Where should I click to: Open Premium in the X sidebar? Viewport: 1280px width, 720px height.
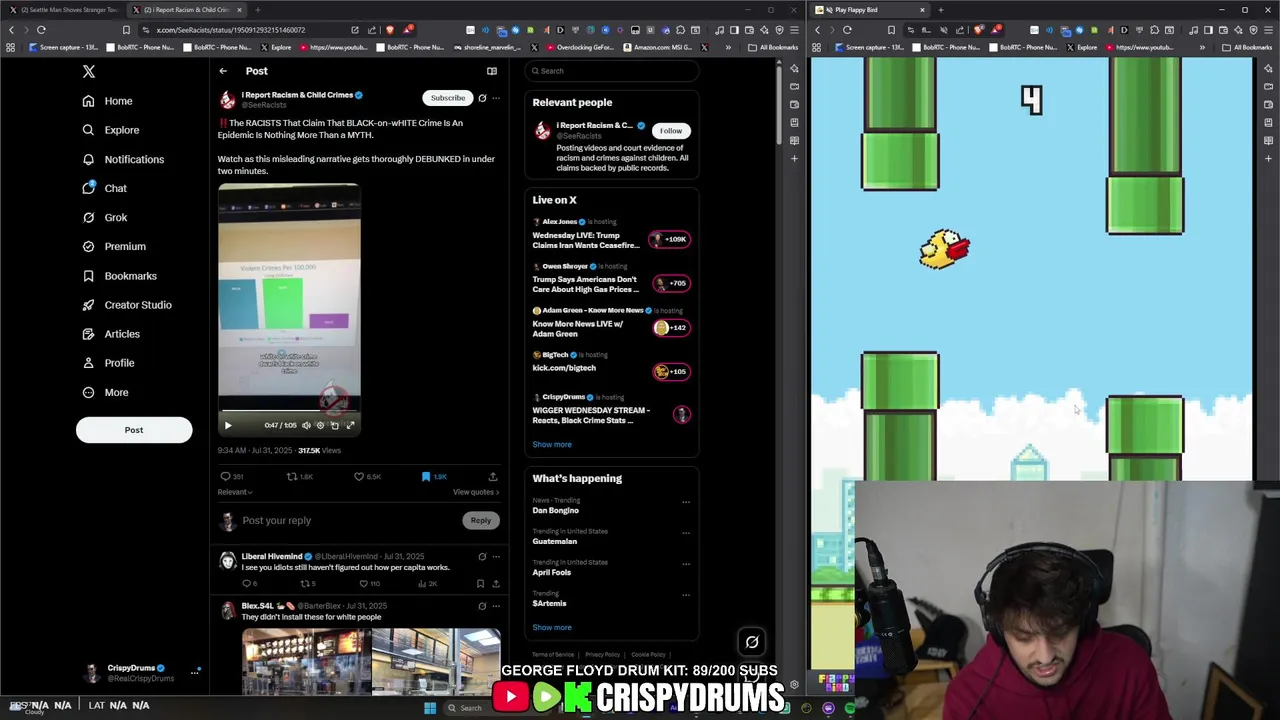(114, 246)
